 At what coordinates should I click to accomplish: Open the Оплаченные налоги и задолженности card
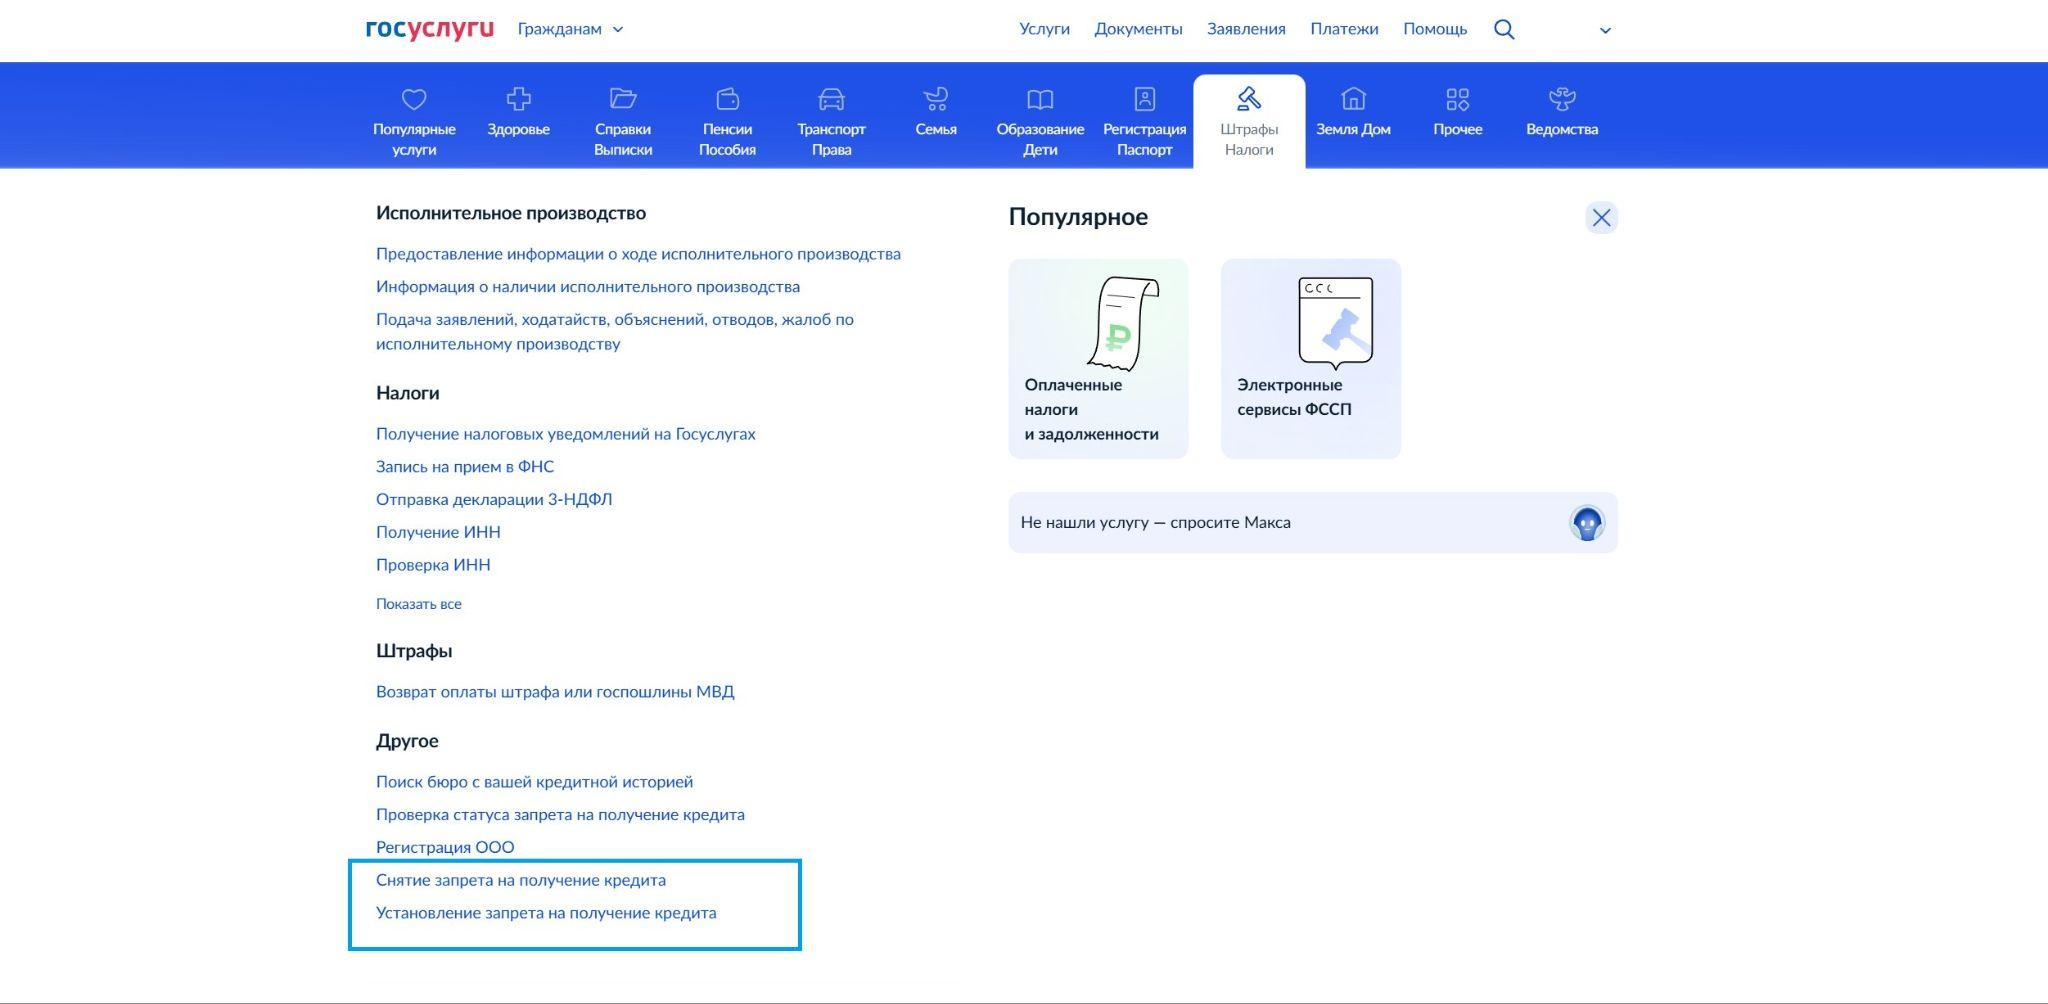[1098, 359]
